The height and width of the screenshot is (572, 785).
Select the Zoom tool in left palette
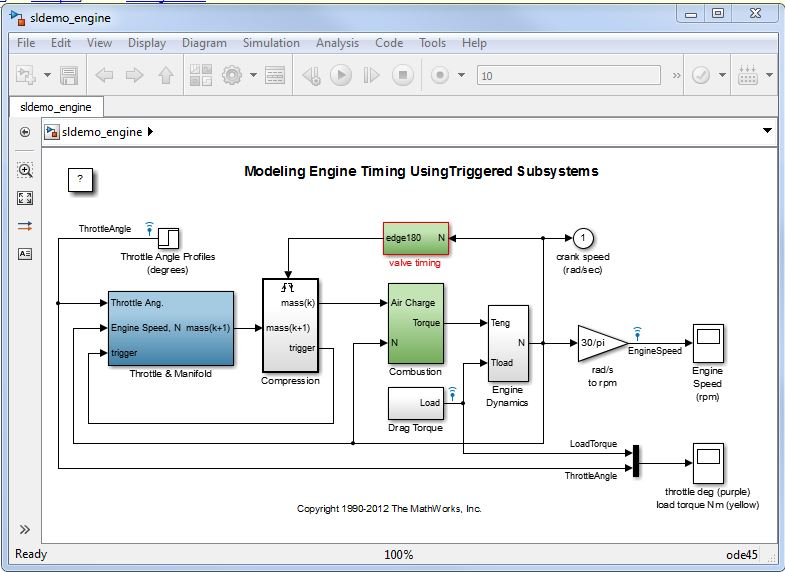[25, 171]
